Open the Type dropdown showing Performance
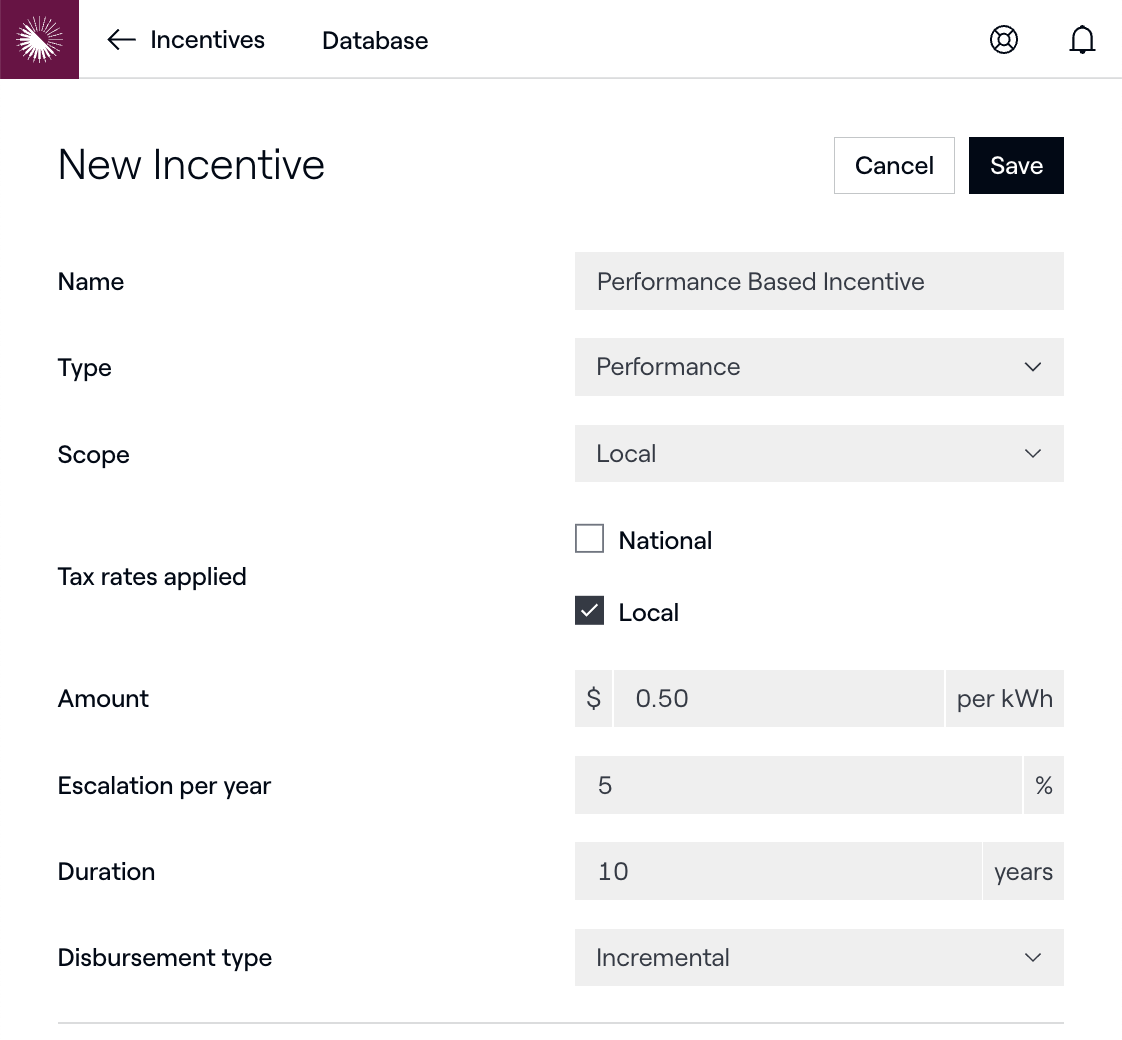This screenshot has height=1040, width=1122. point(818,367)
